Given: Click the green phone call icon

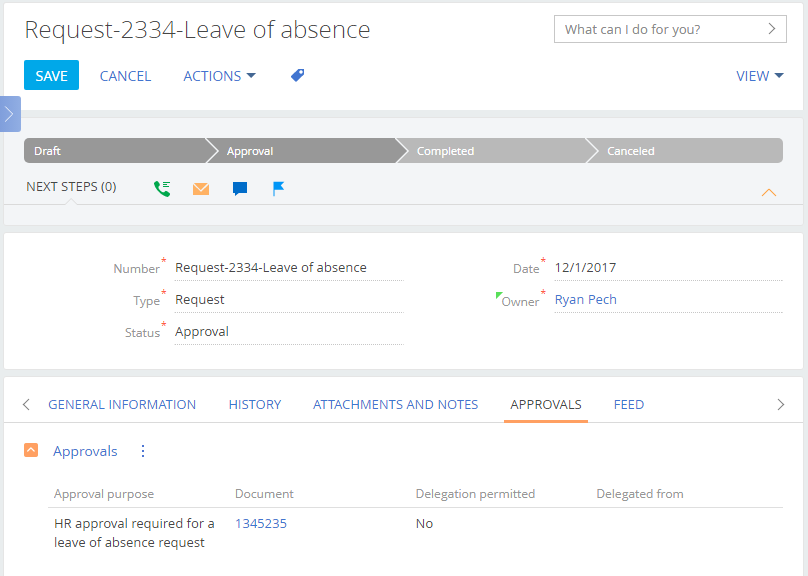Looking at the screenshot, I should (x=162, y=189).
